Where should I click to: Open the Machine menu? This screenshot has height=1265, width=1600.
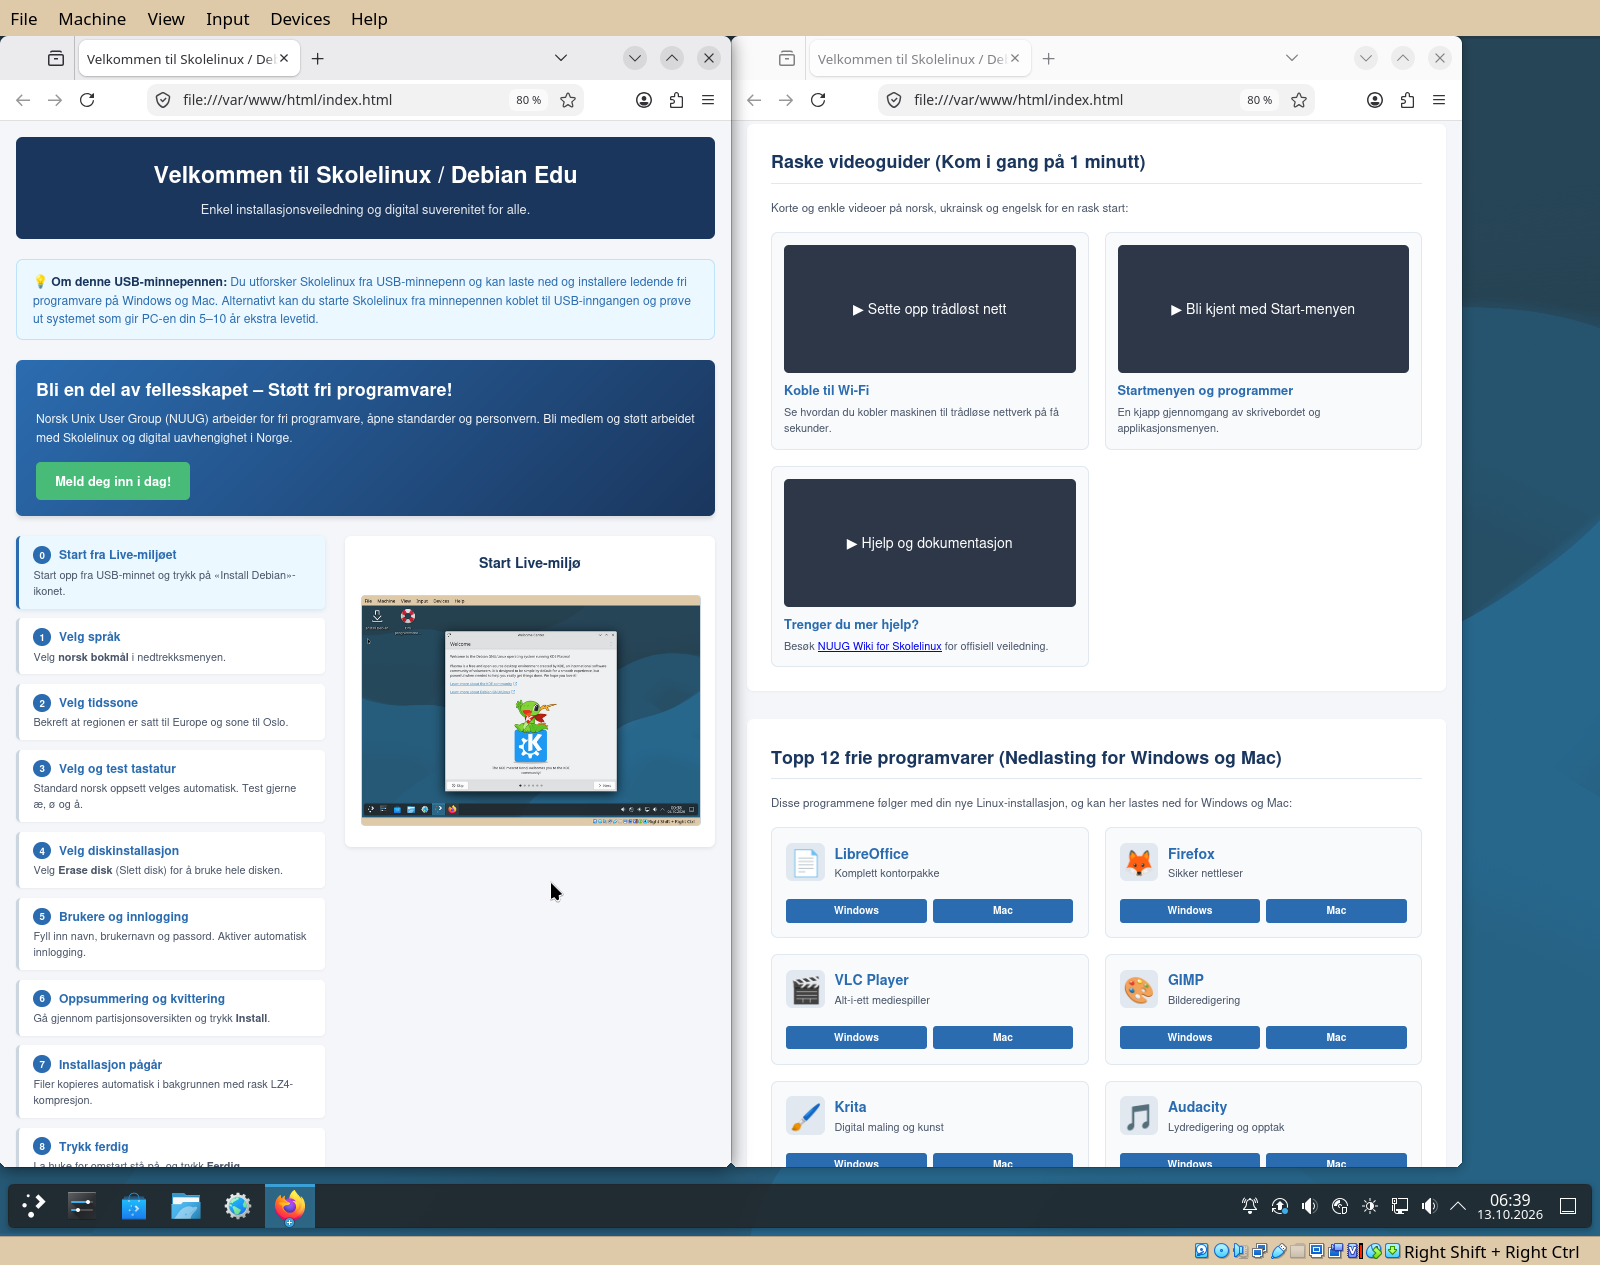[x=92, y=19]
